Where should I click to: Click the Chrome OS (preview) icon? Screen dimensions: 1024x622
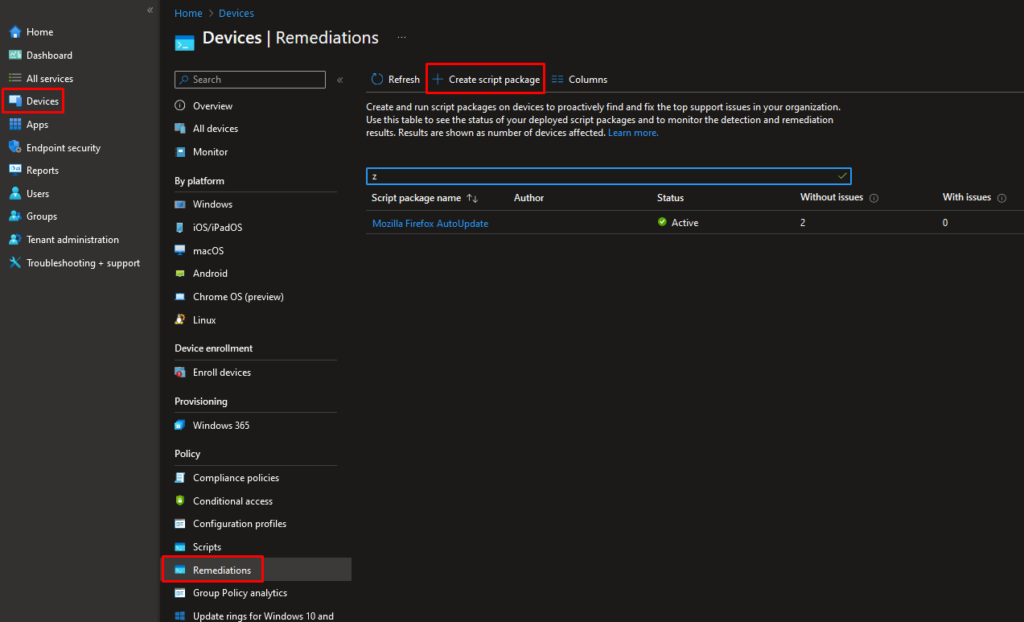click(180, 297)
